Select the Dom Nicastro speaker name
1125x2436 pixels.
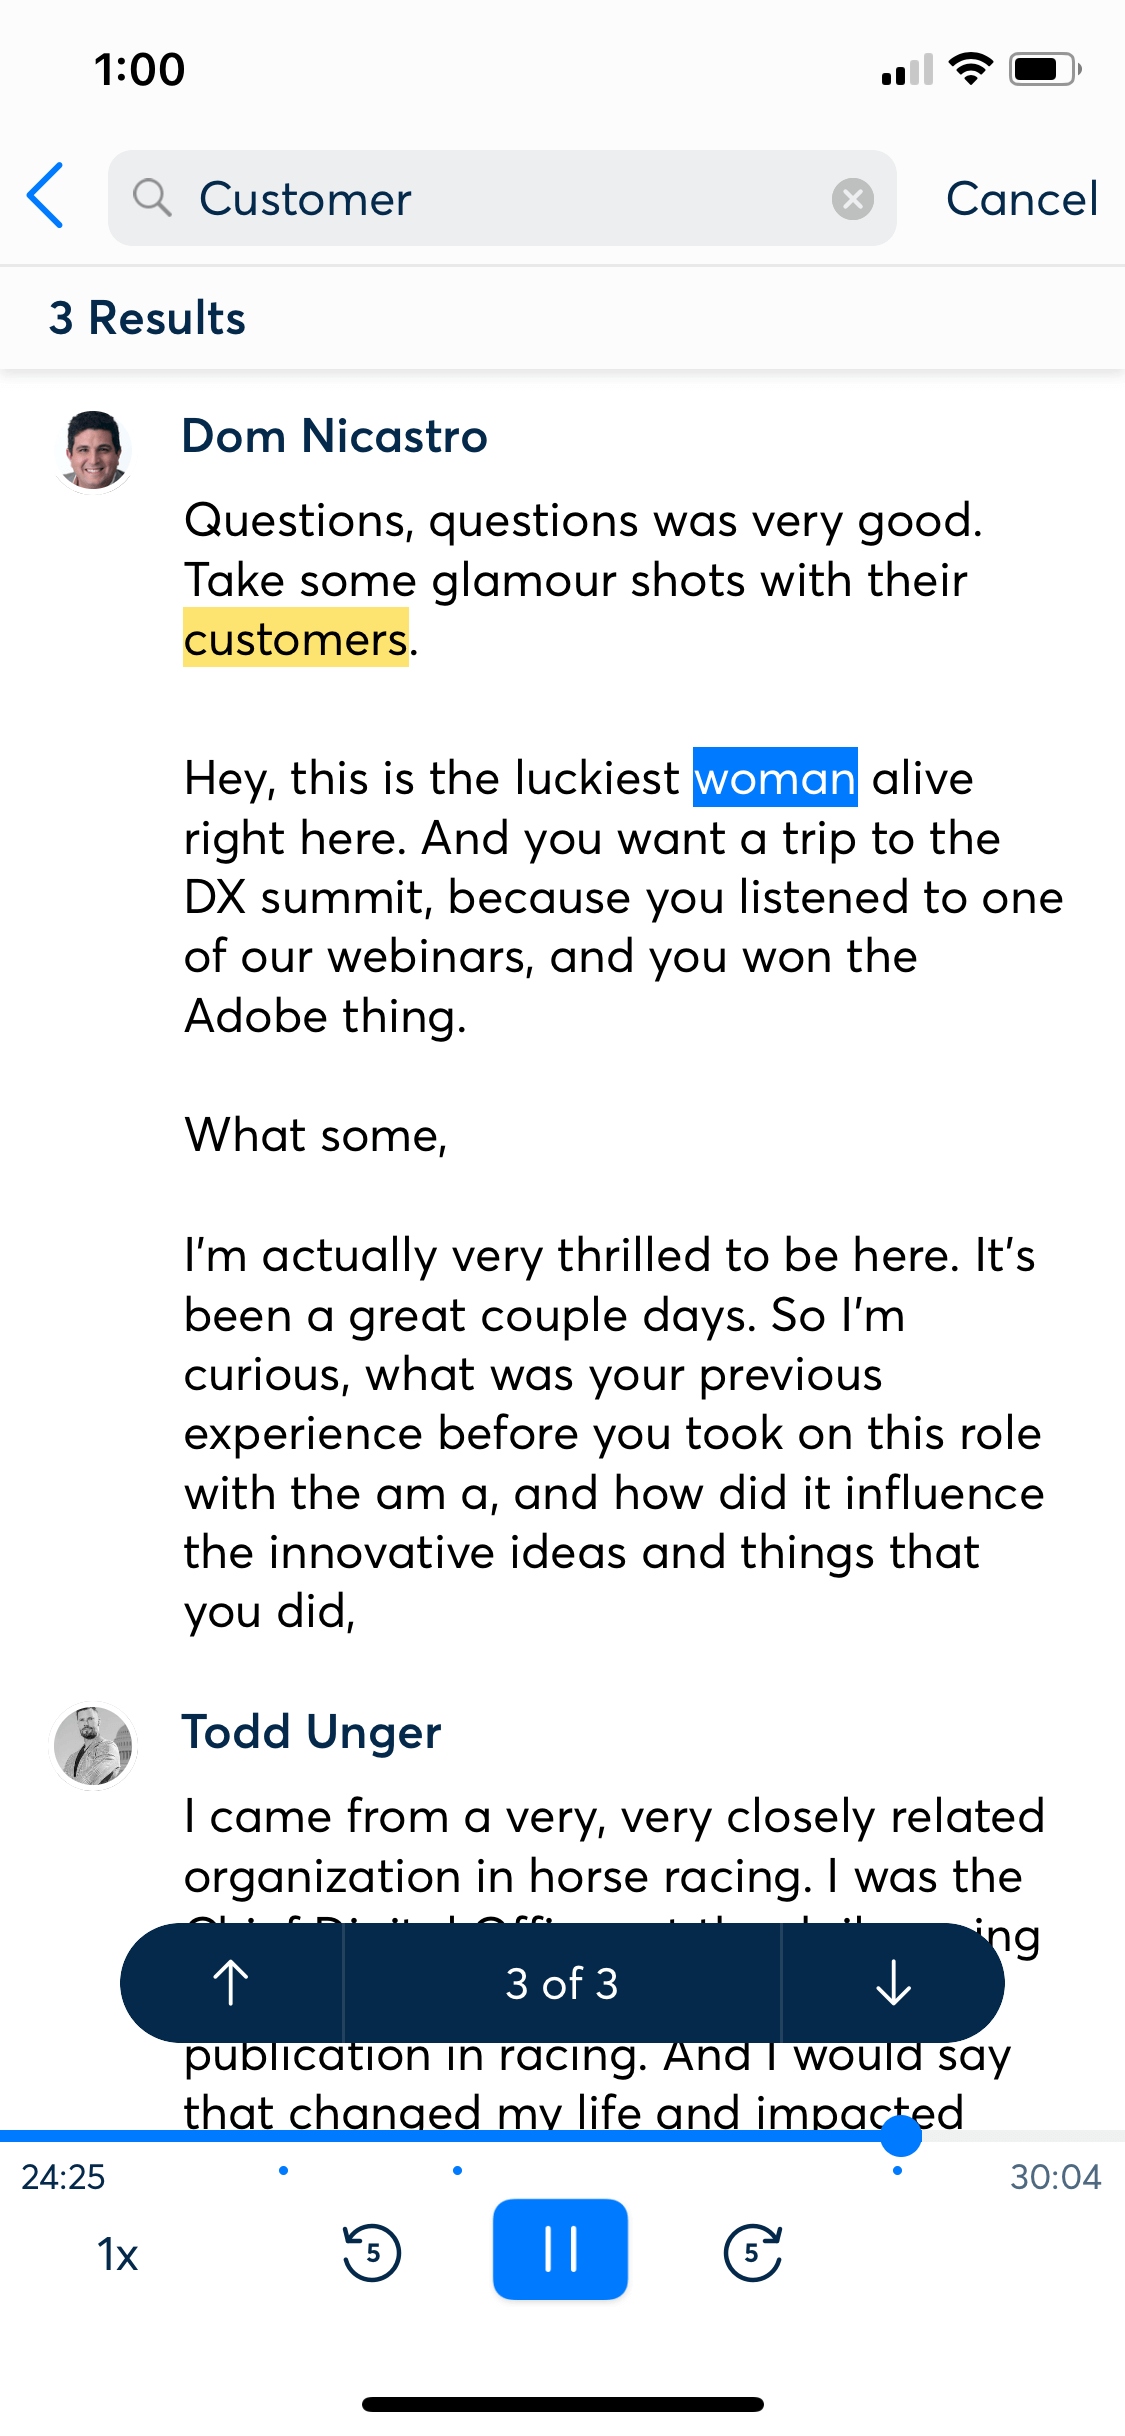[x=335, y=436]
